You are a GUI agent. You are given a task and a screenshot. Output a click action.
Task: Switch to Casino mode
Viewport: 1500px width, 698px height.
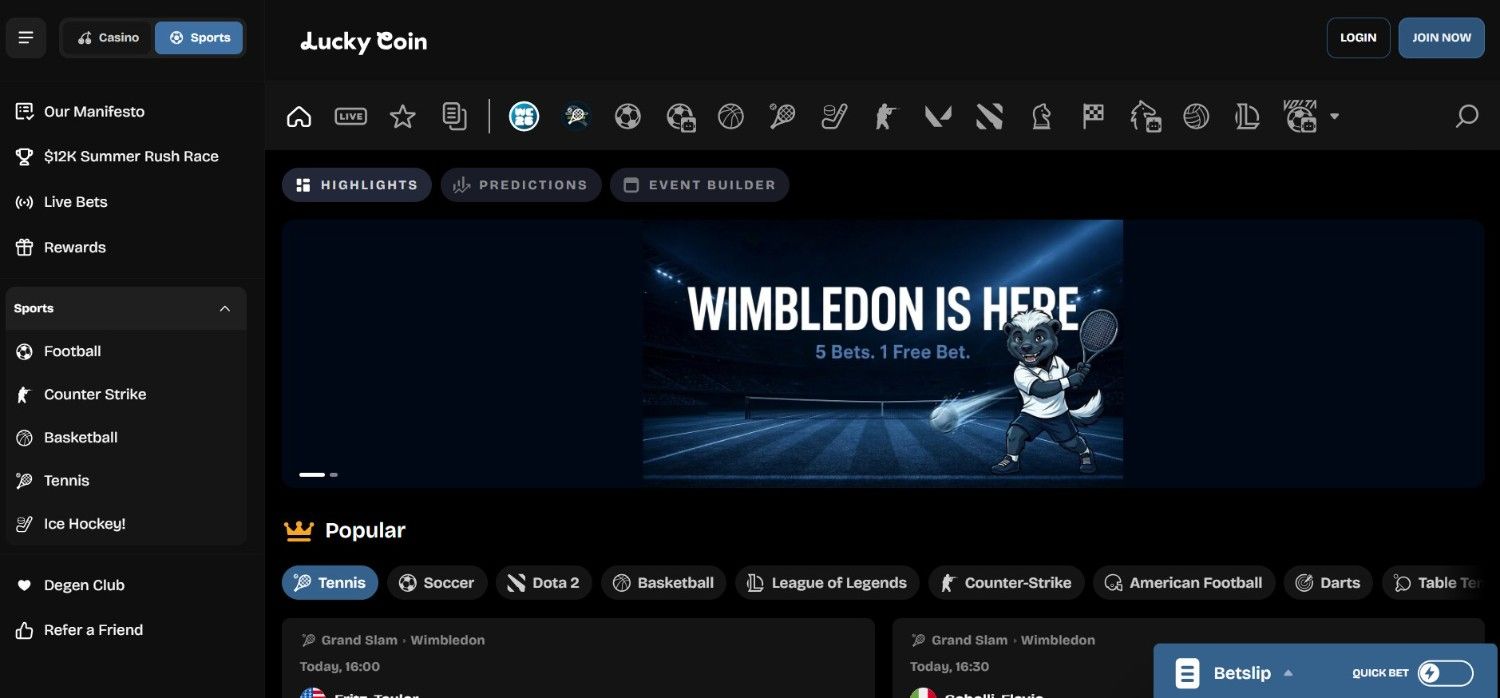[x=108, y=38]
